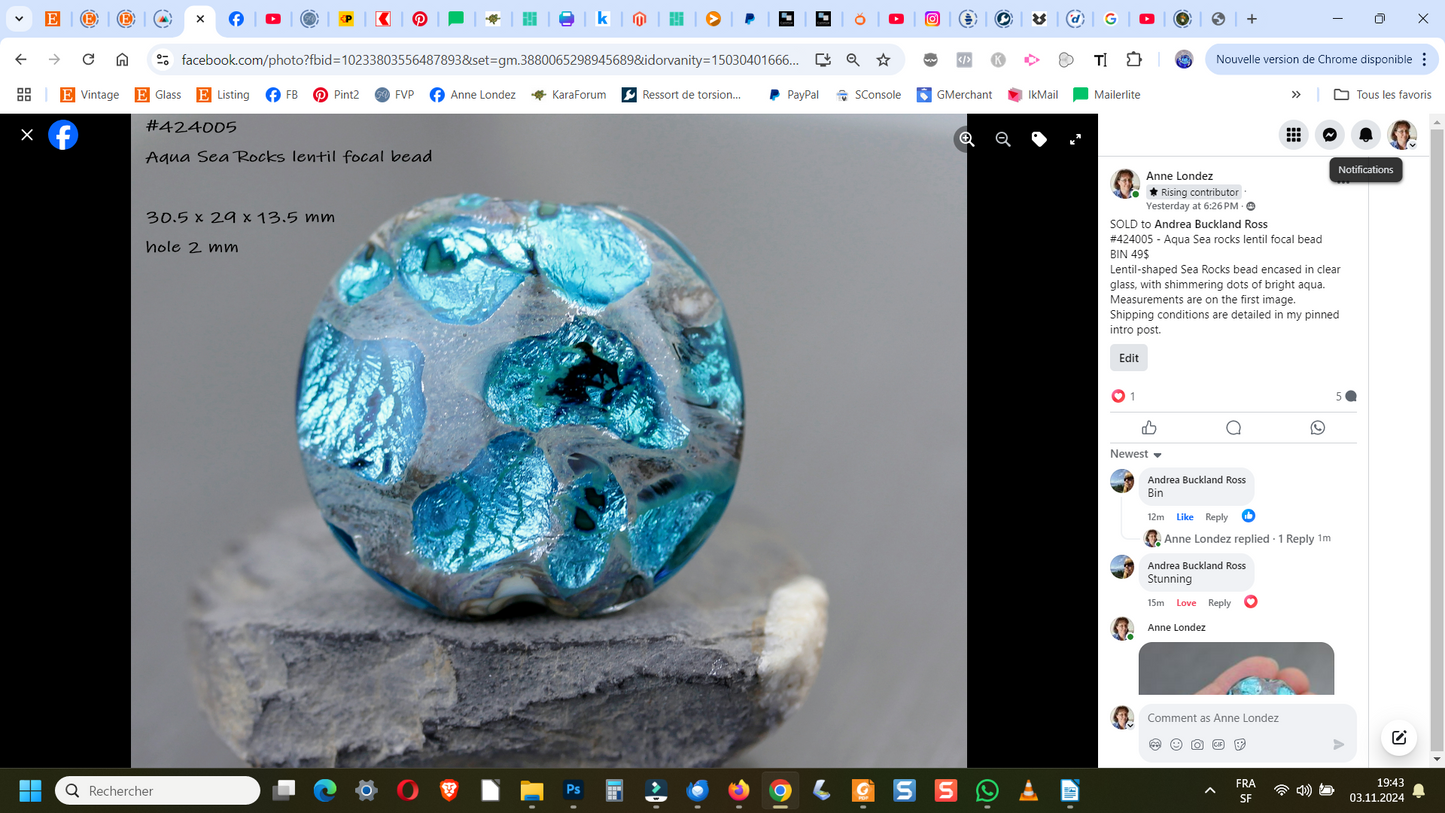Open the tab search dropdown in Chrome
The width and height of the screenshot is (1445, 813).
(x=18, y=18)
